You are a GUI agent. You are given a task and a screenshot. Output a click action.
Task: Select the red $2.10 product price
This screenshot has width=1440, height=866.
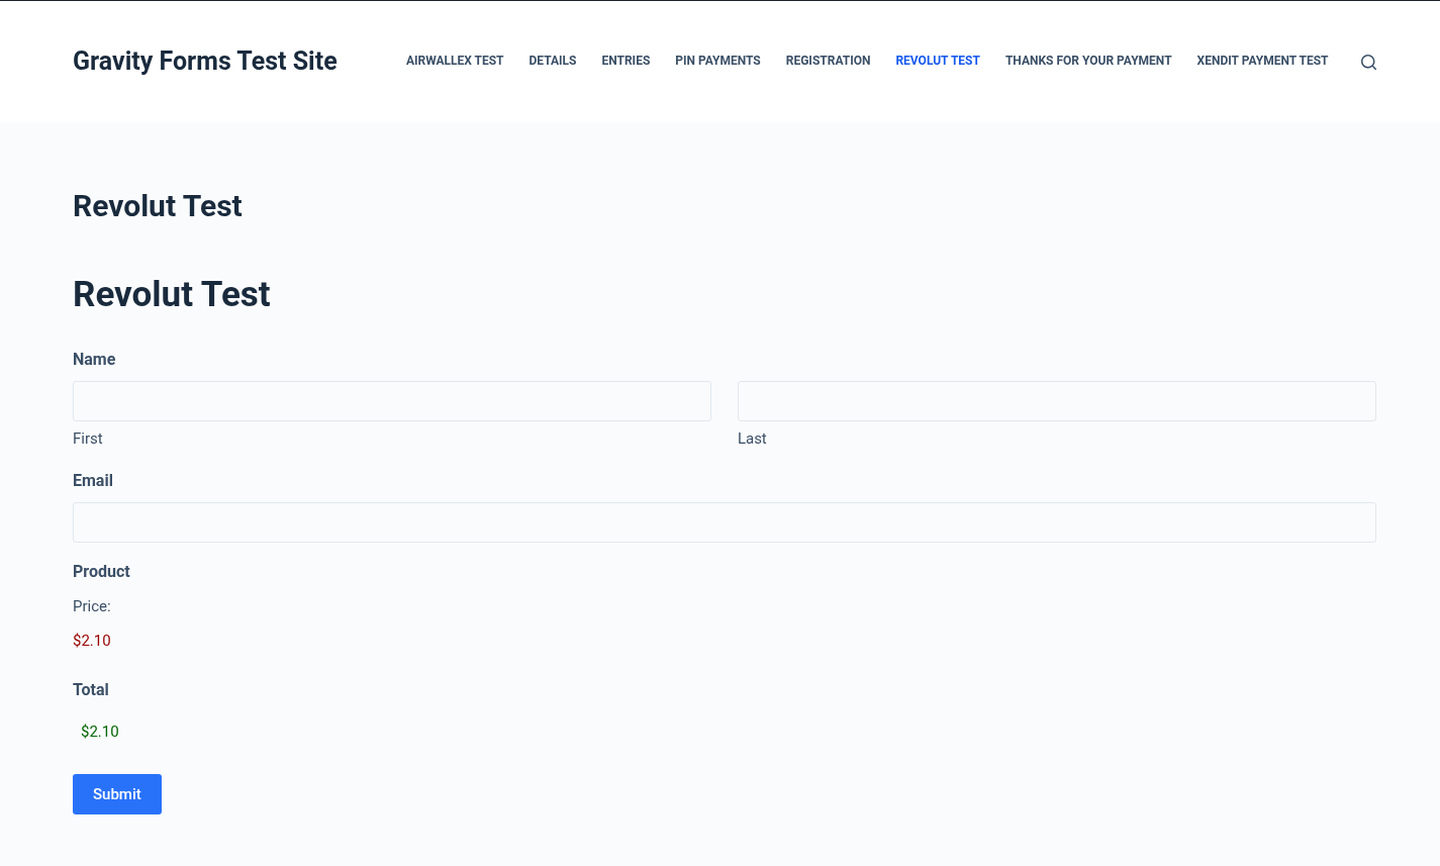point(92,641)
